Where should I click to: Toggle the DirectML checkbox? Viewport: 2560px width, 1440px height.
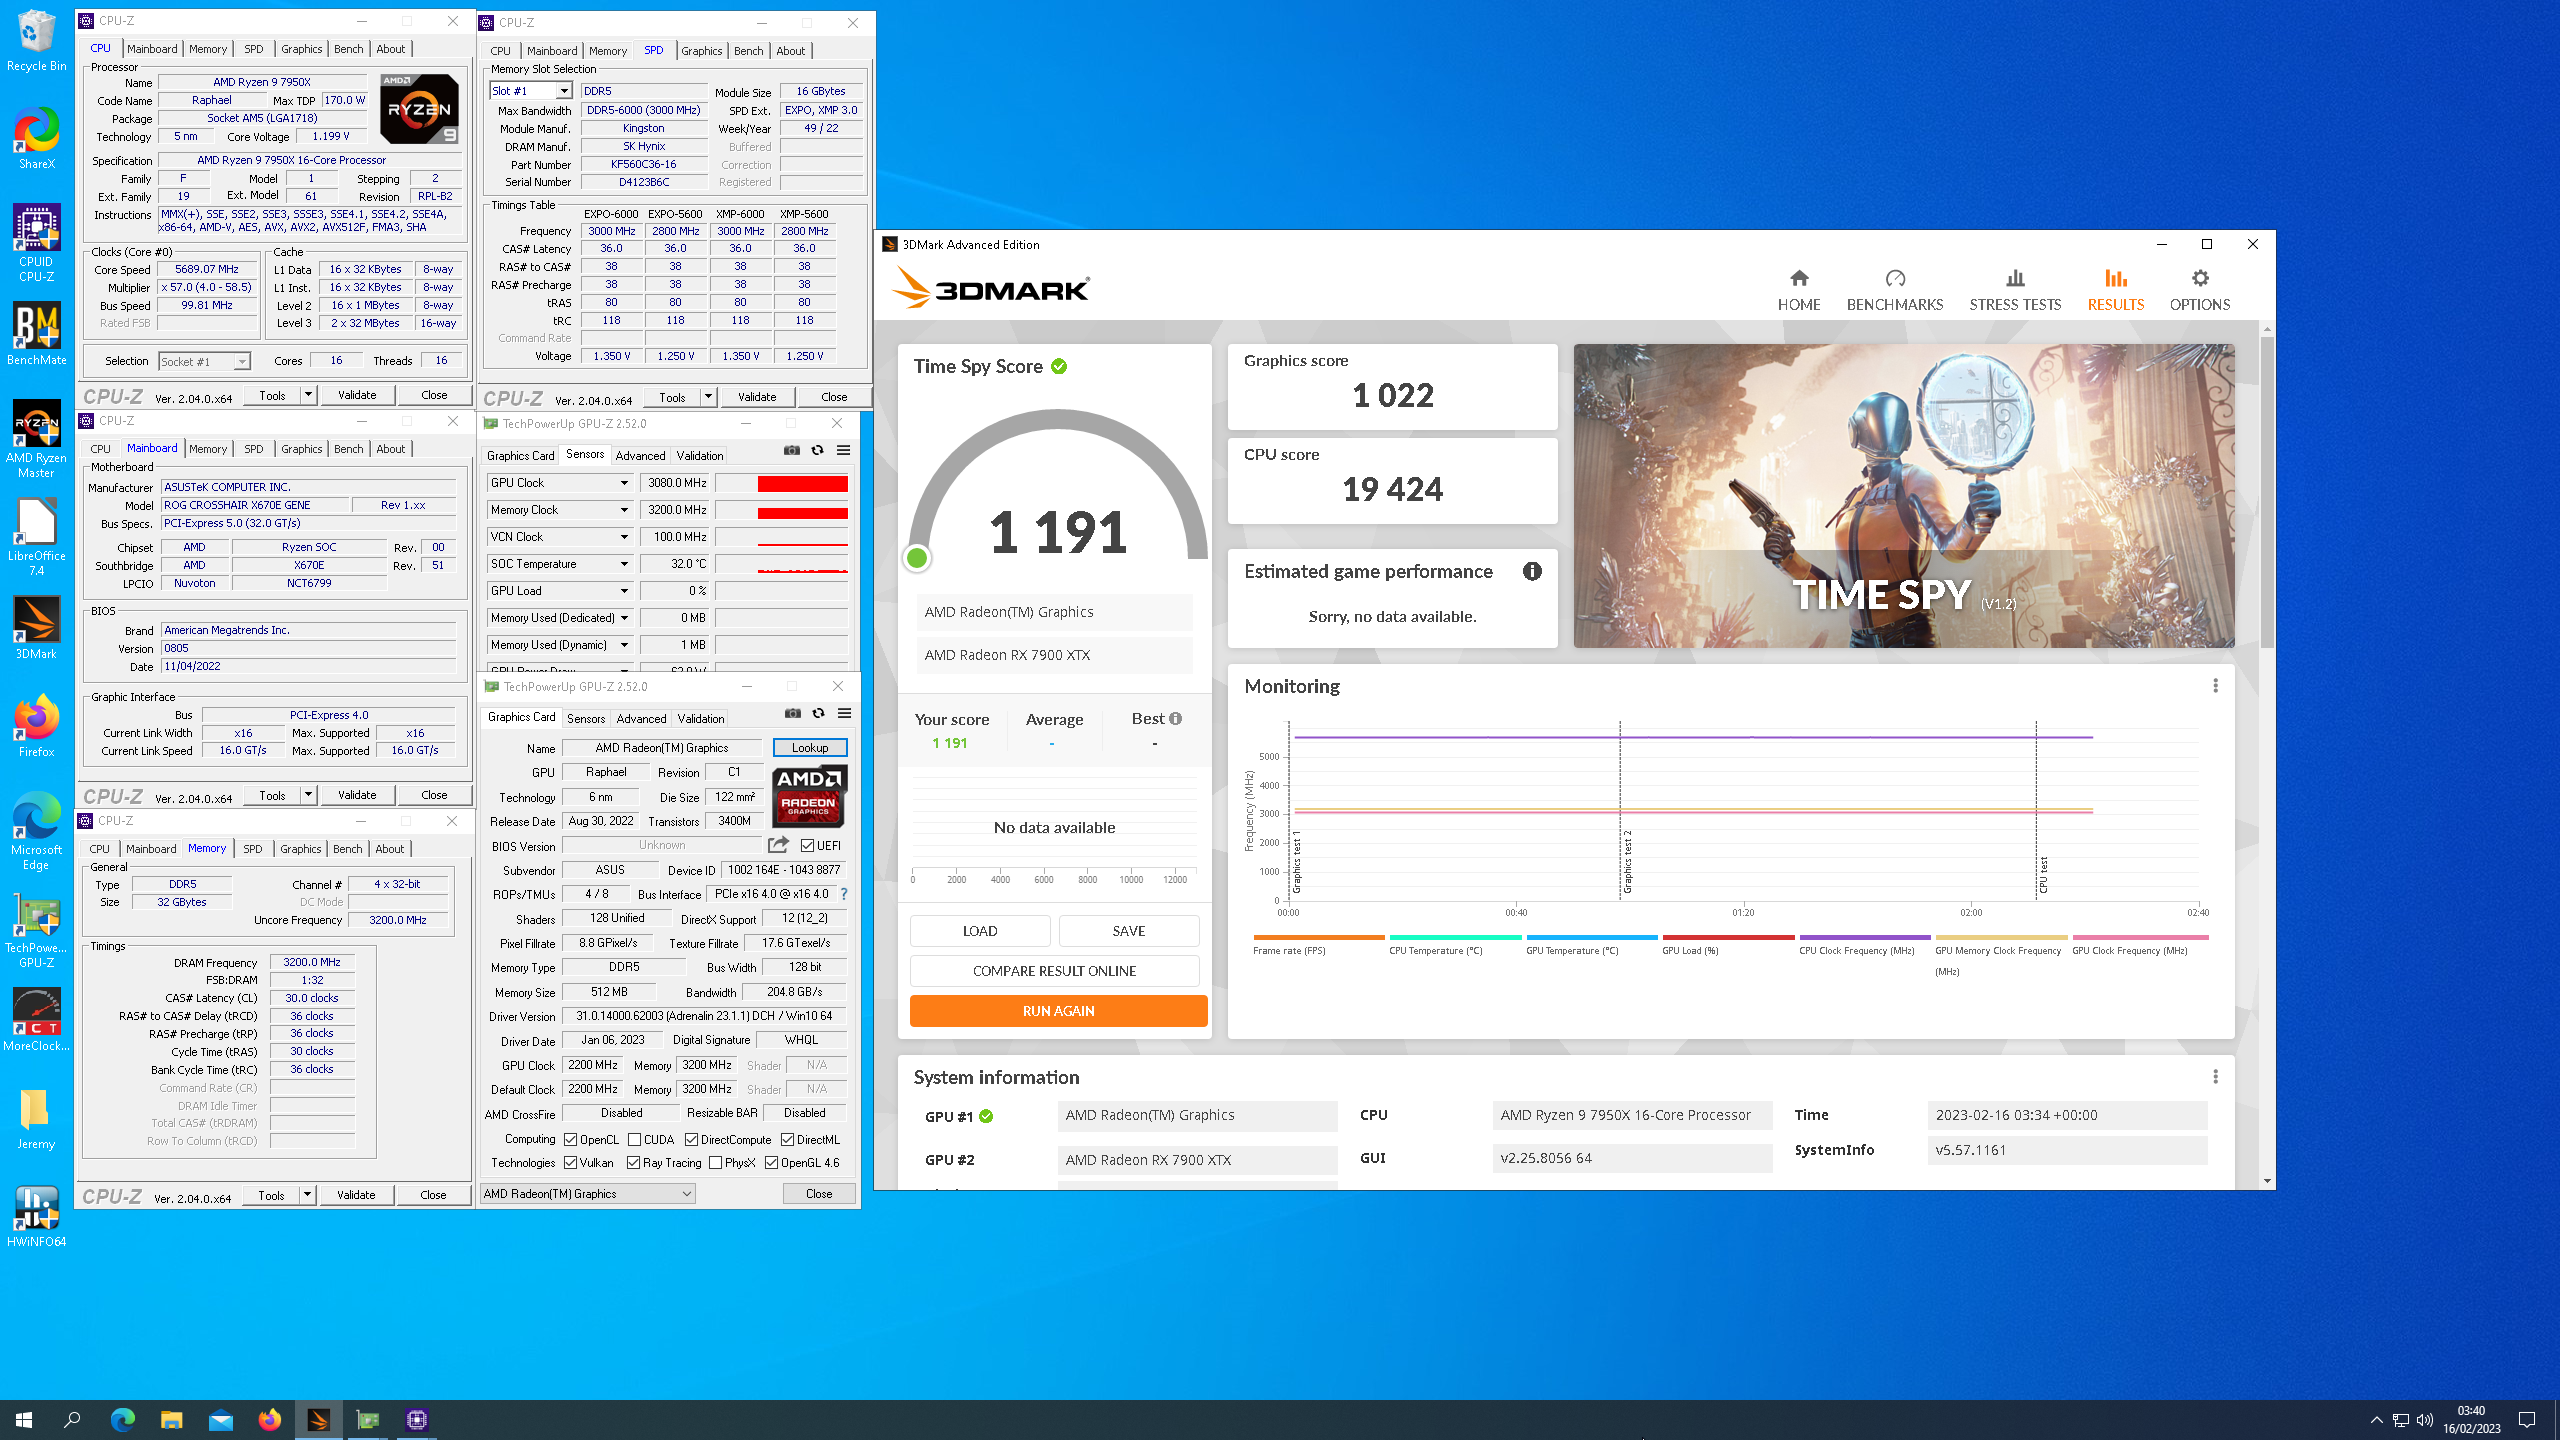(x=787, y=1139)
